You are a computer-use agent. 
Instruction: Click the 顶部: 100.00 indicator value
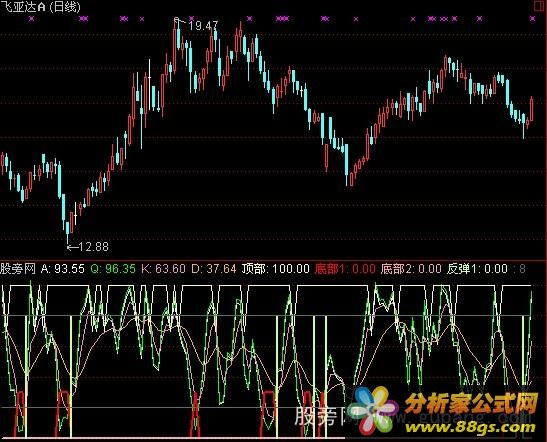[x=276, y=269]
